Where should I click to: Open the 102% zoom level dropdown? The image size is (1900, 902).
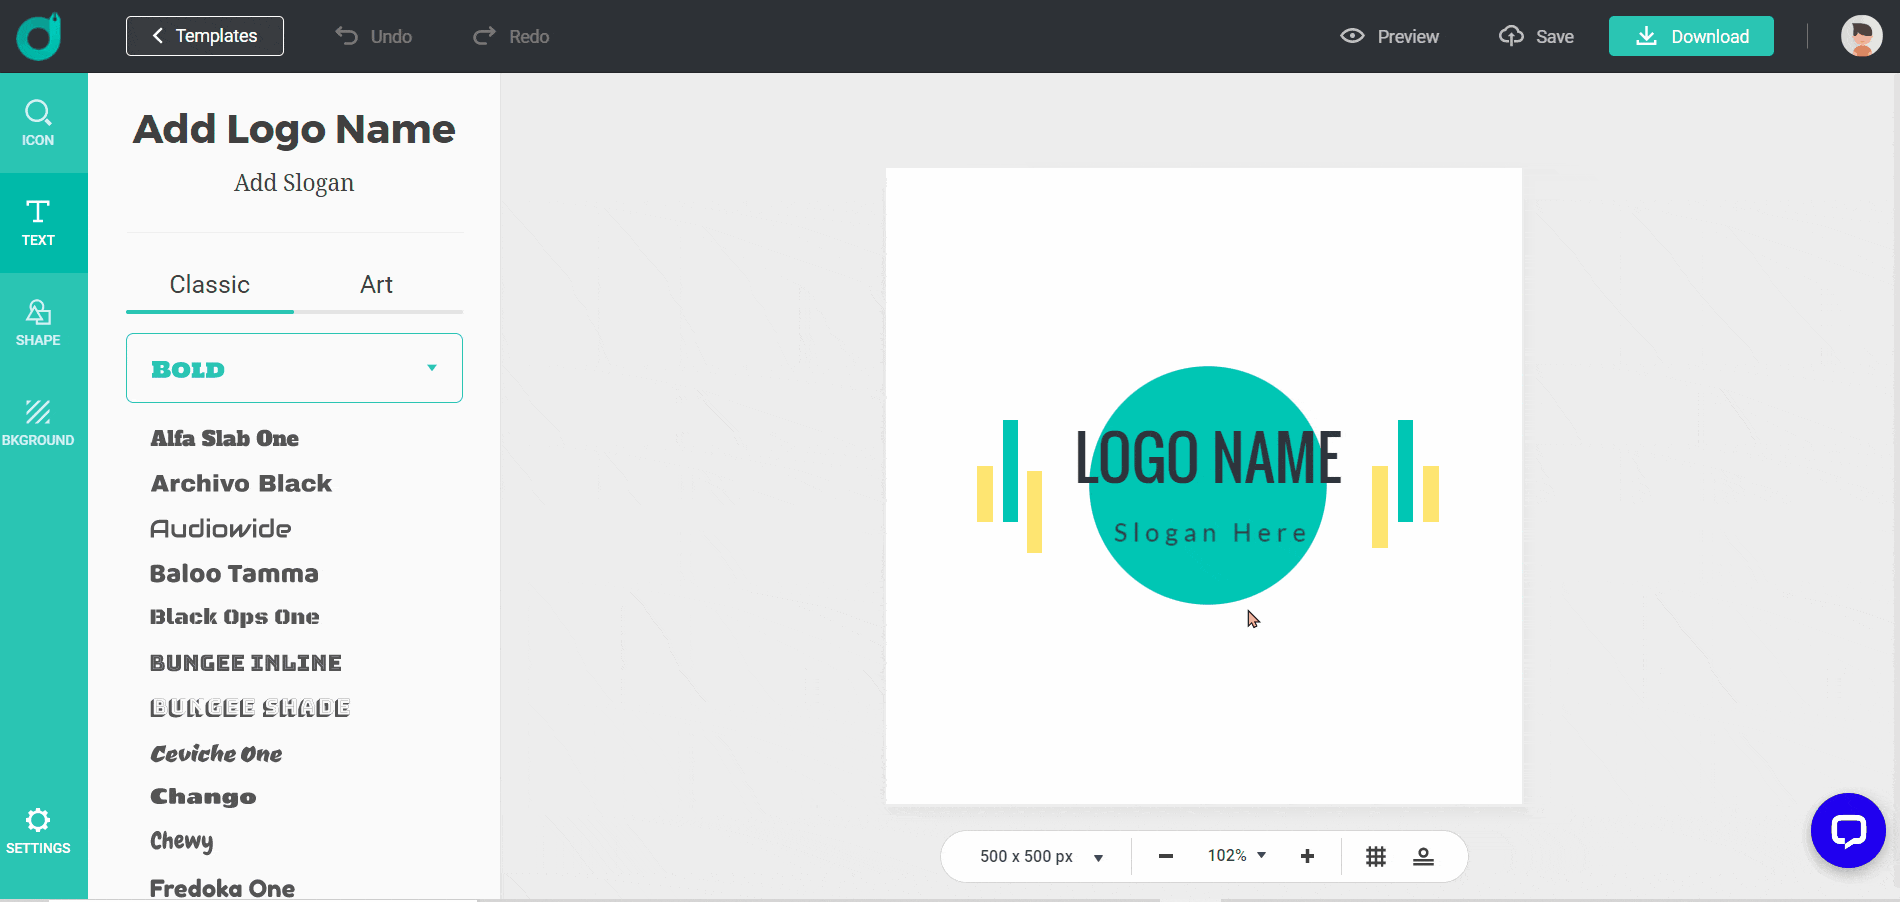(x=1237, y=856)
